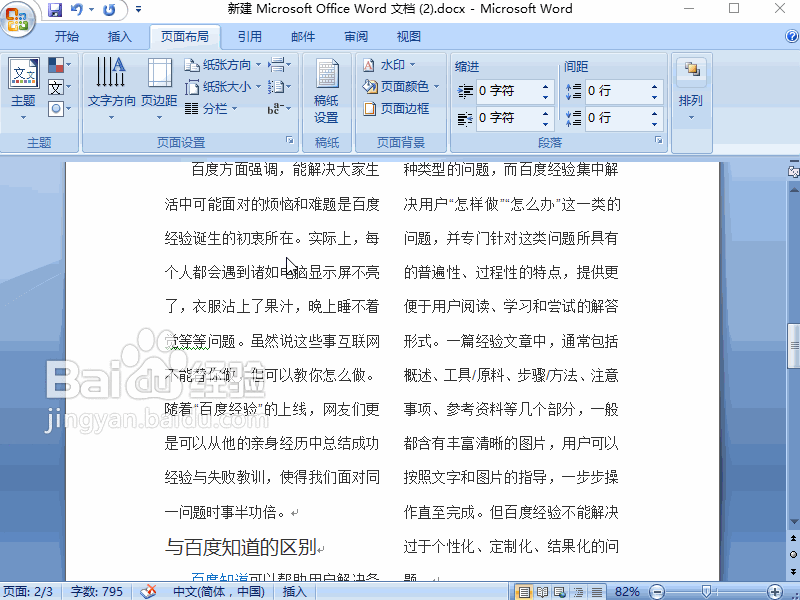
Task: Click the zoom slider handle
Action: [x=706, y=592]
